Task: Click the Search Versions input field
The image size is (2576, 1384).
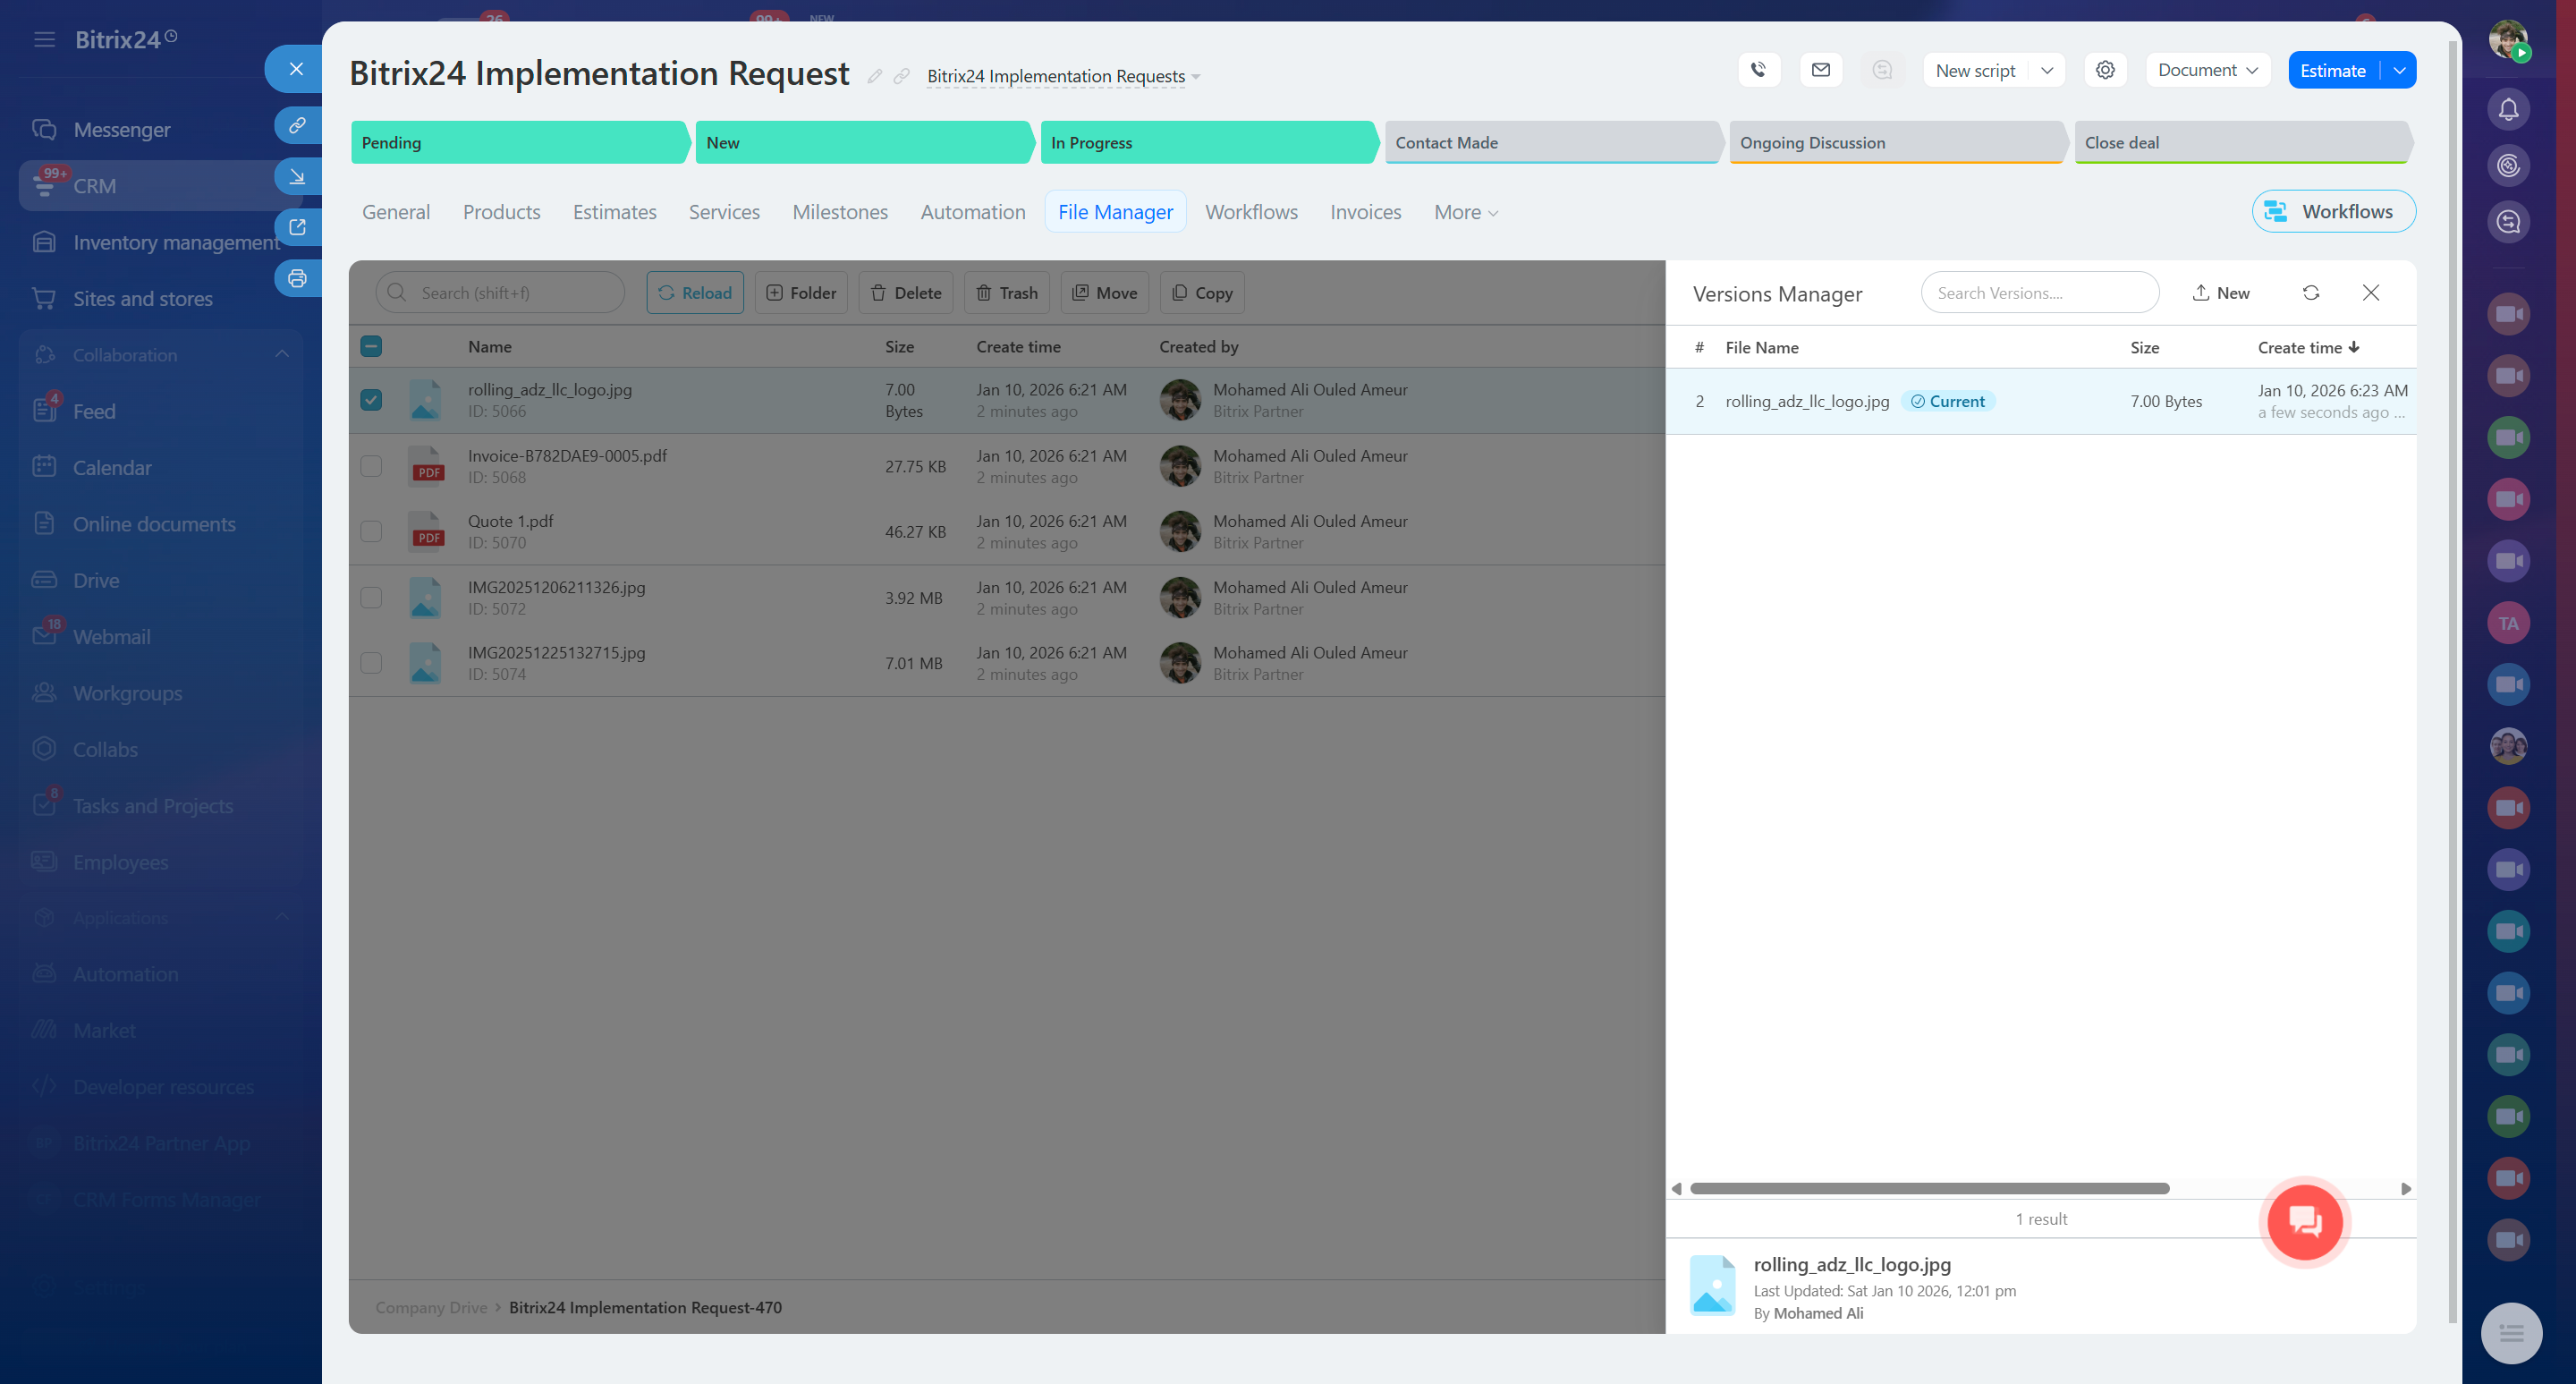Action: 2039,293
